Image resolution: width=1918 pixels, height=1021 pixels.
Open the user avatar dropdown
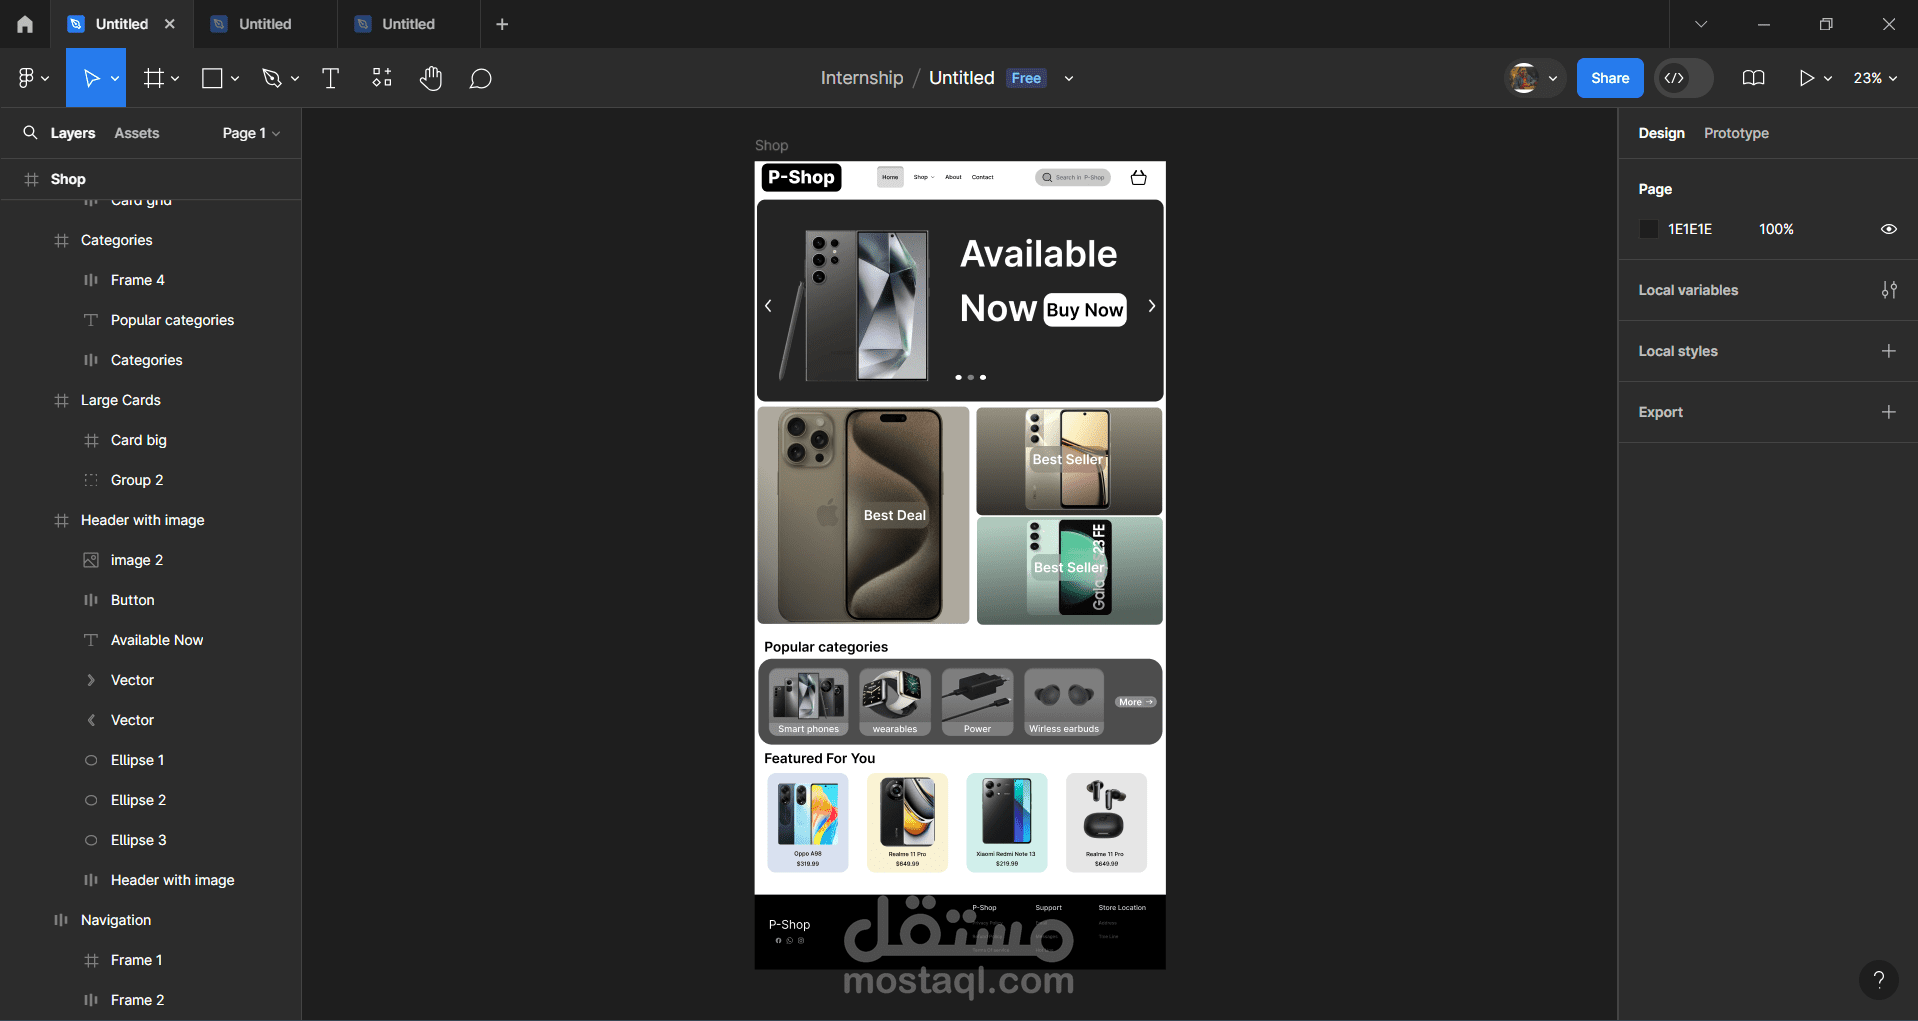(x=1553, y=78)
